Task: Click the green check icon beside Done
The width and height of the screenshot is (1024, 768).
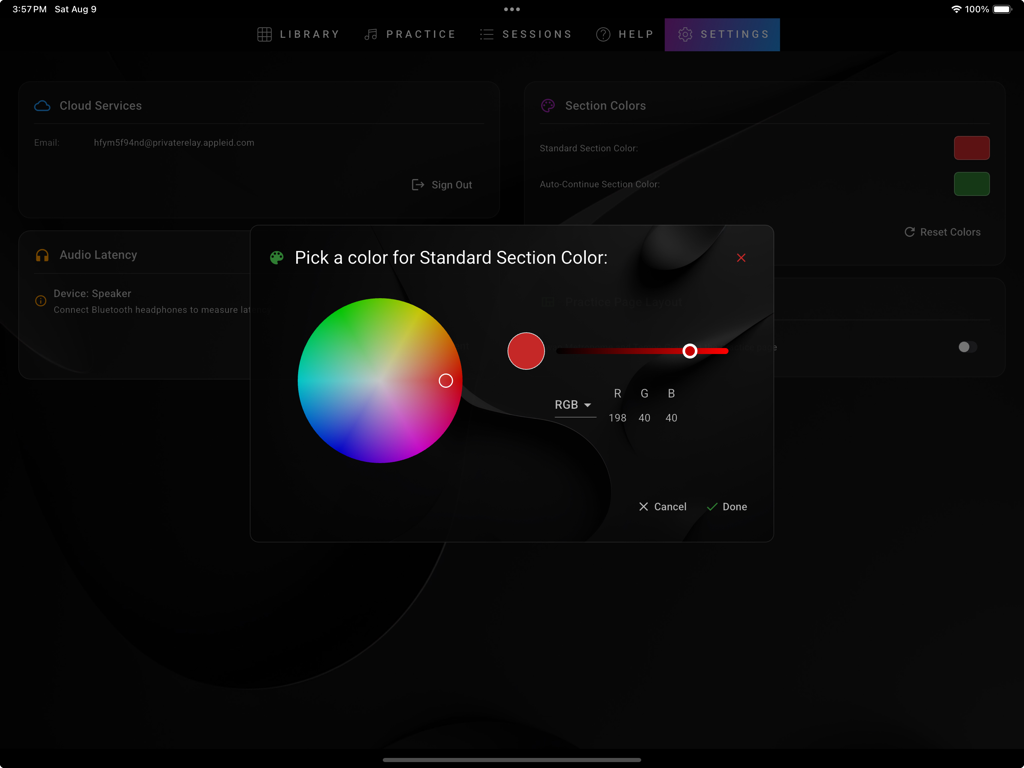Action: 712,506
